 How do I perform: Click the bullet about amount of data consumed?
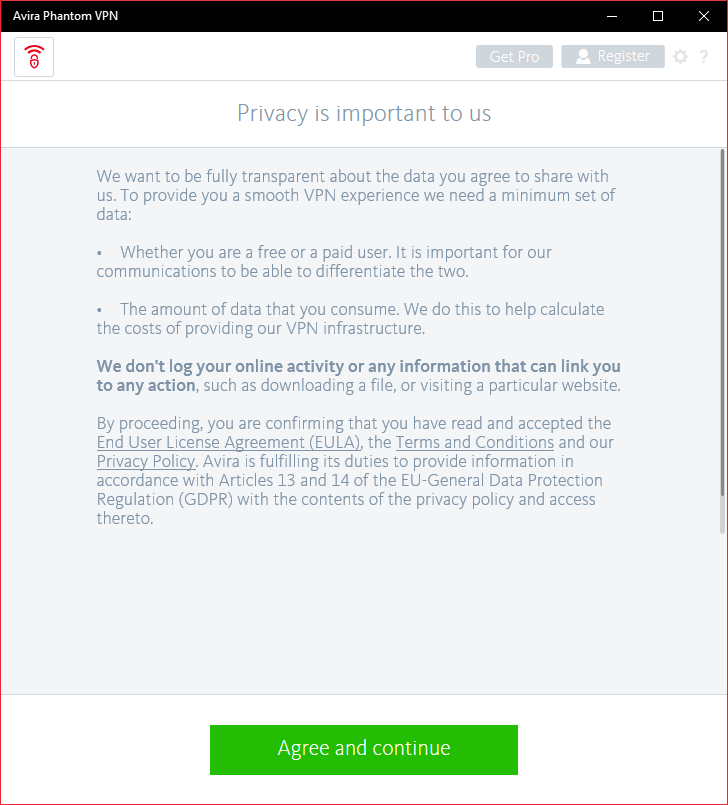350,318
